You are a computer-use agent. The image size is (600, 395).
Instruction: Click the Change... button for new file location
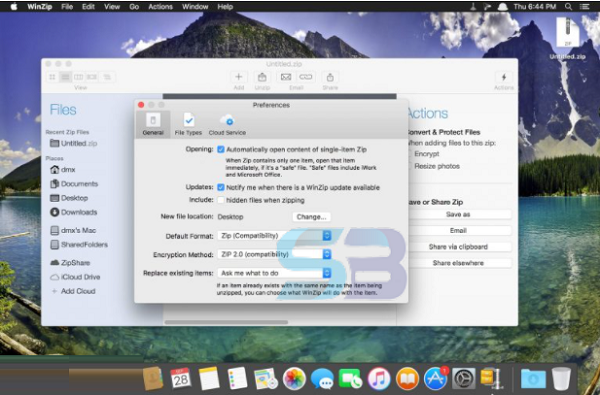[311, 217]
